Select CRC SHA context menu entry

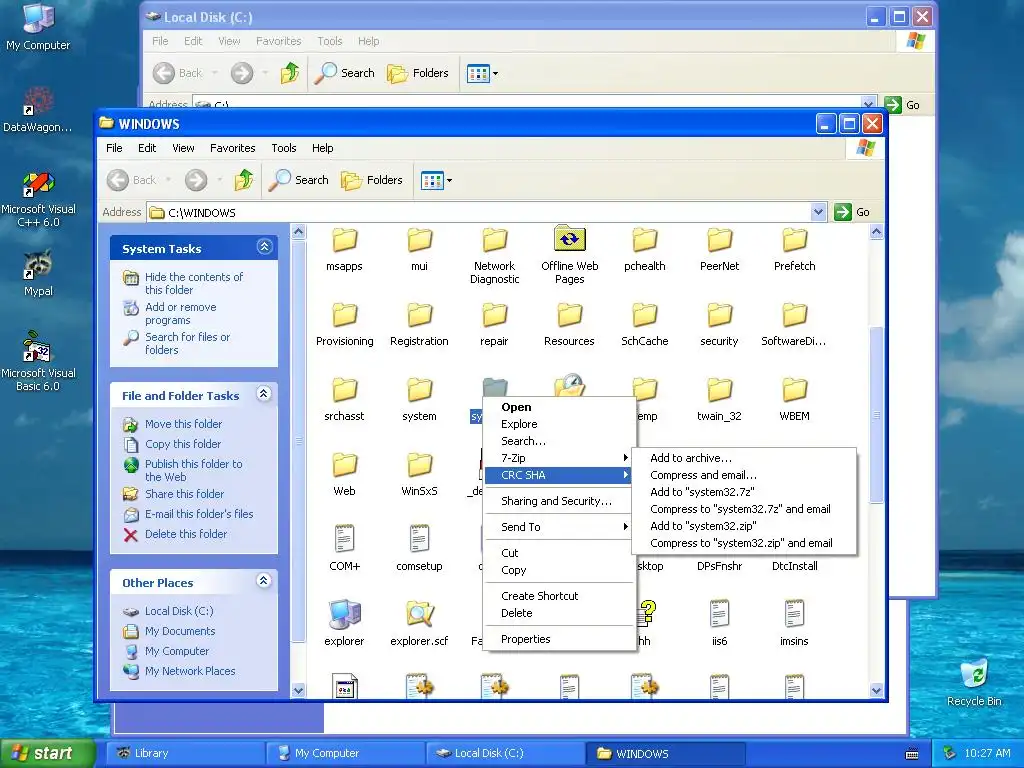(x=560, y=475)
